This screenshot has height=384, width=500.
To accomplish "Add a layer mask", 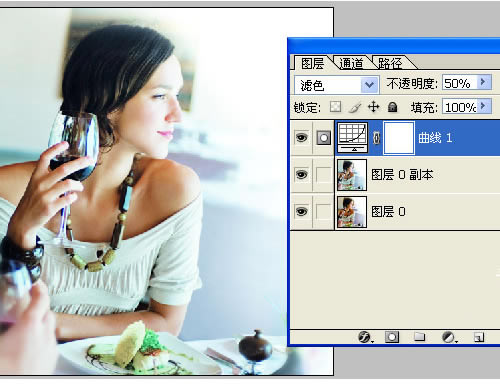I will click(392, 337).
